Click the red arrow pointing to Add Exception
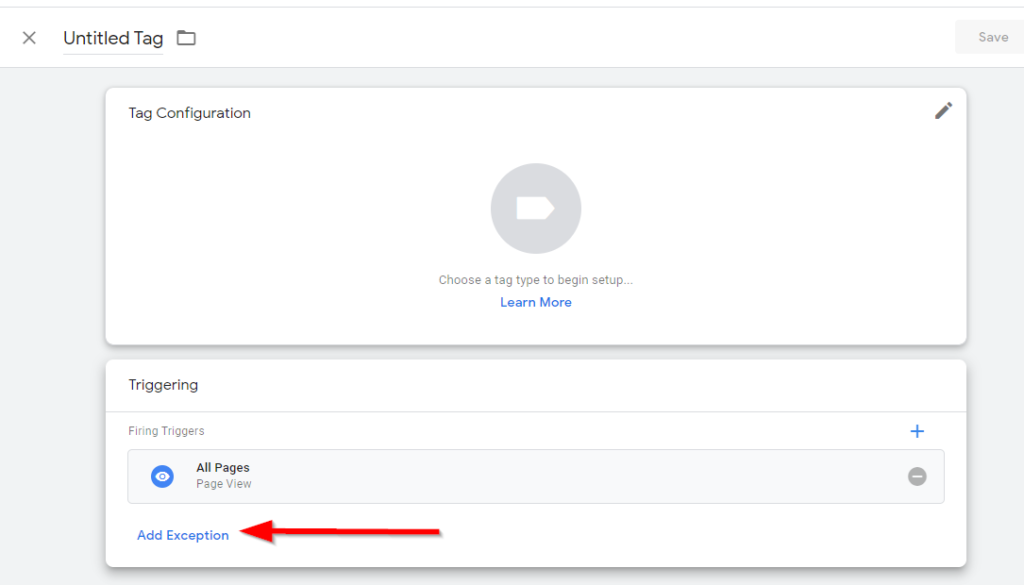The width and height of the screenshot is (1024, 585). [x=340, y=531]
